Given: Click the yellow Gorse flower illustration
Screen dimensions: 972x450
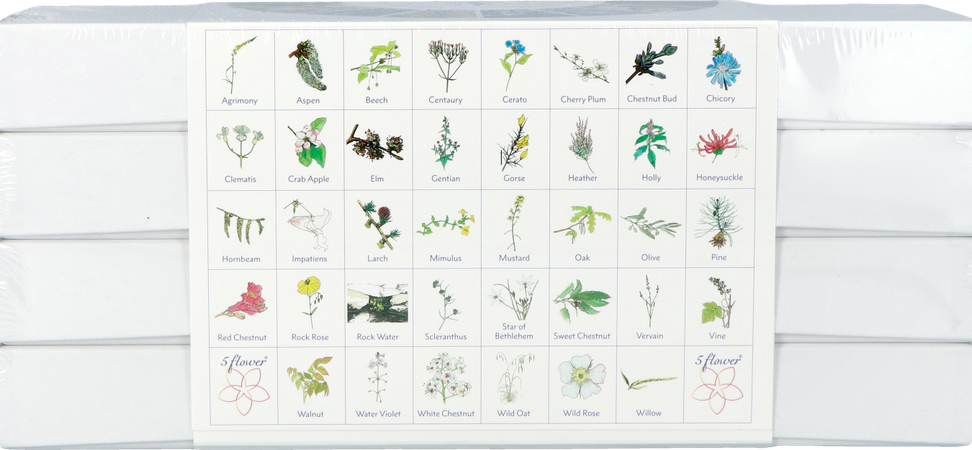Looking at the screenshot, I should [x=514, y=143].
